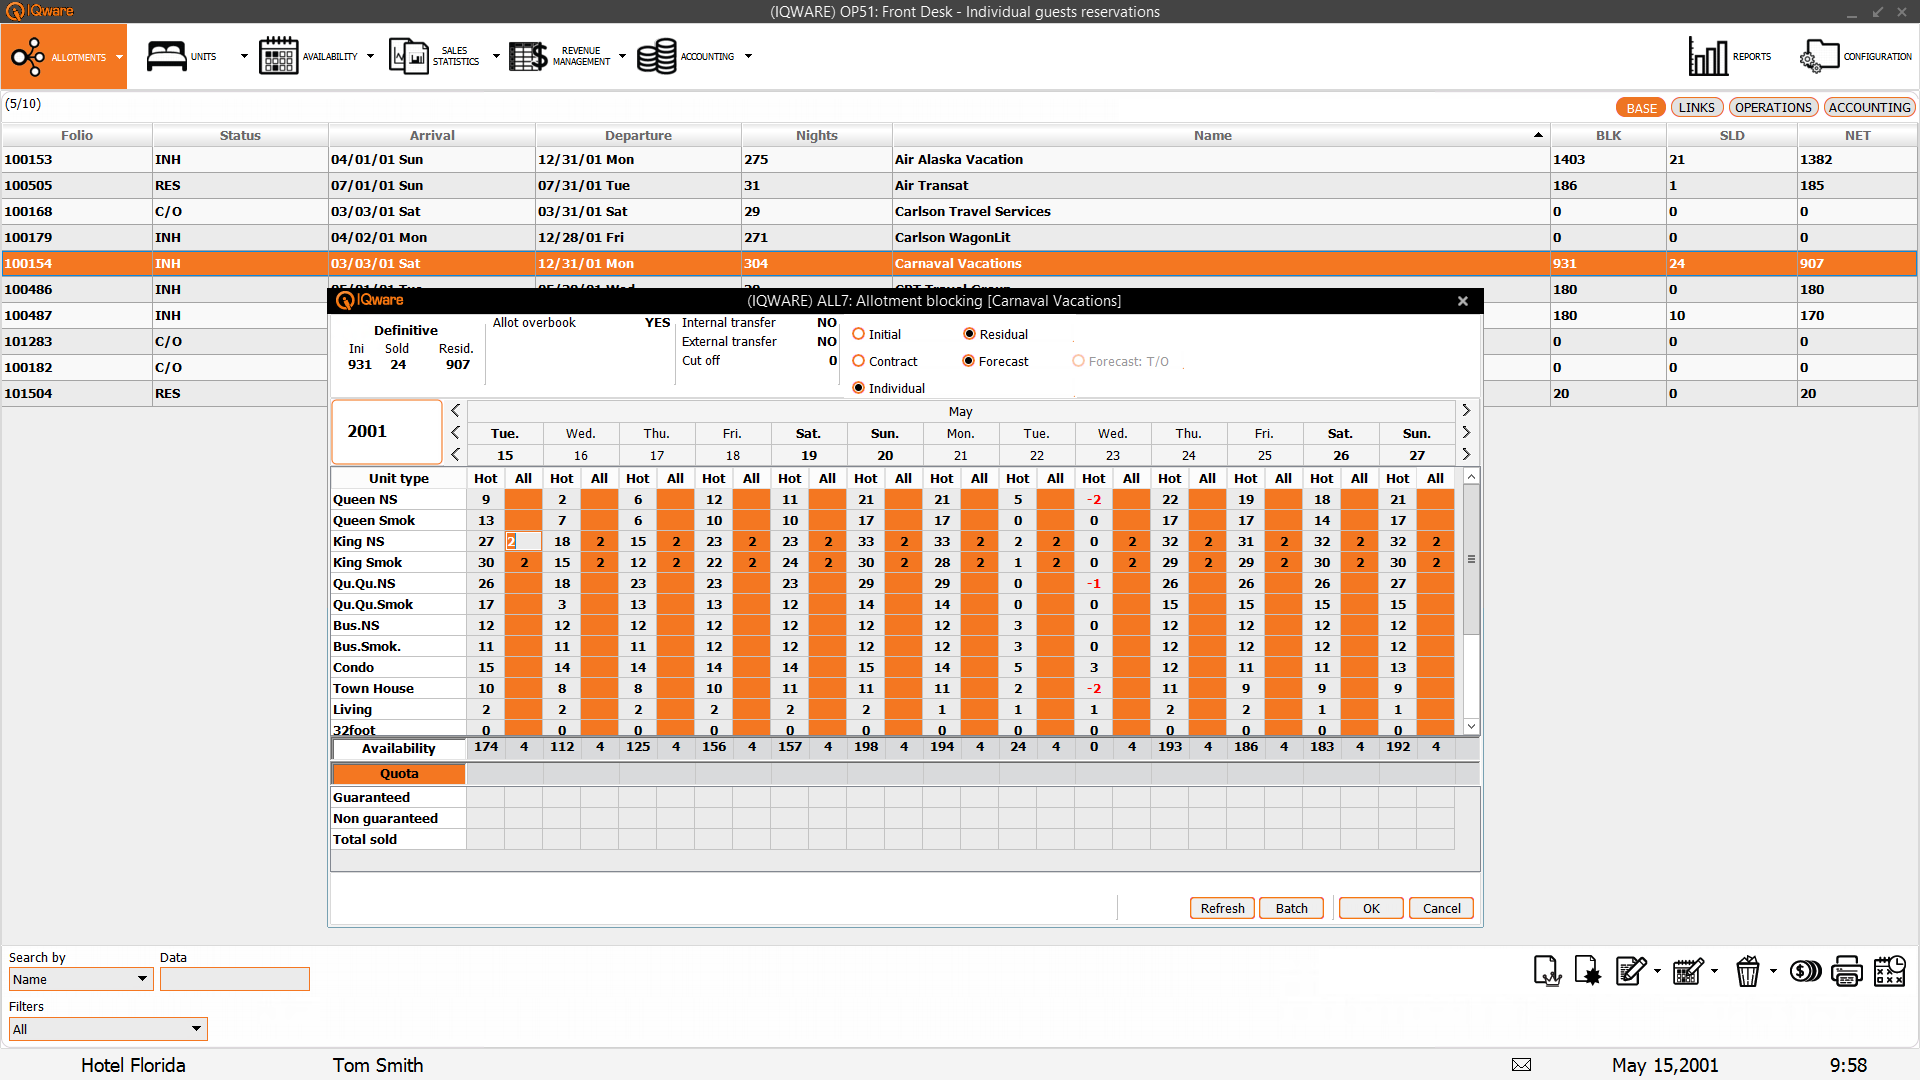Click the calendar with clock icon
This screenshot has width=1920, height=1080.
click(1890, 971)
